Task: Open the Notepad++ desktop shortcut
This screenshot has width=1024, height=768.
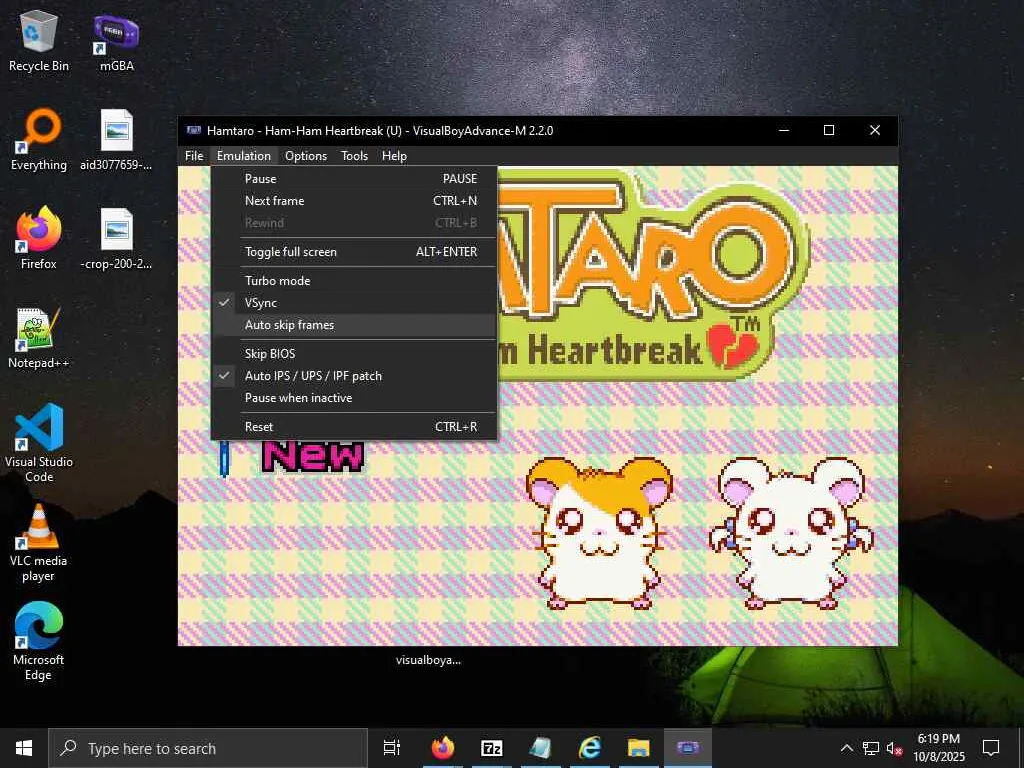Action: [39, 338]
